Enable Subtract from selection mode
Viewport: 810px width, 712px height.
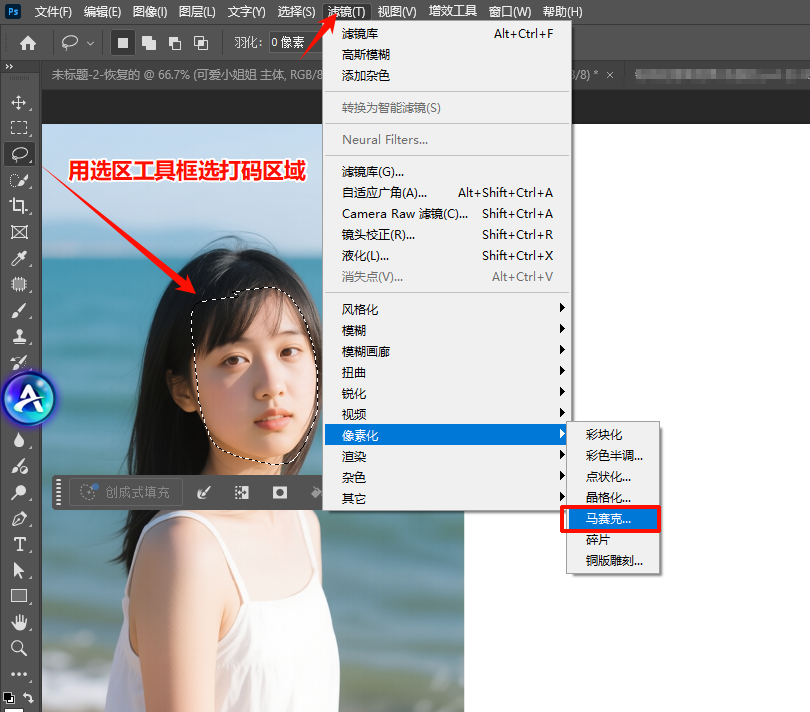coord(175,43)
